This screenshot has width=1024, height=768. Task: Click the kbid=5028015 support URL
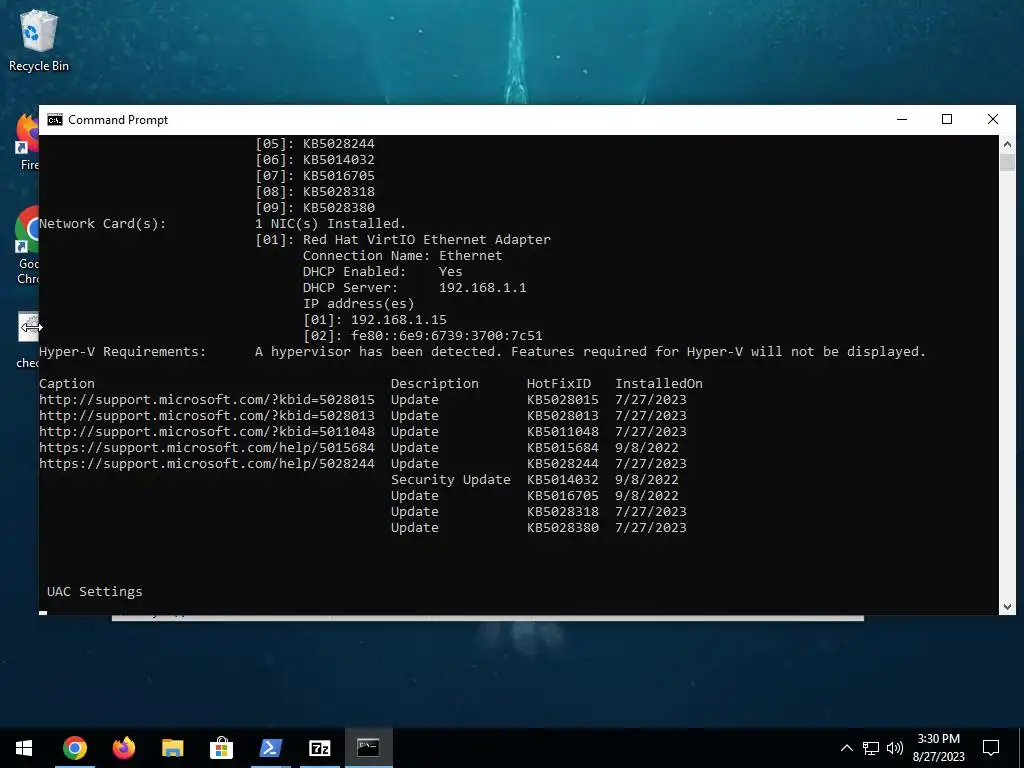(207, 400)
